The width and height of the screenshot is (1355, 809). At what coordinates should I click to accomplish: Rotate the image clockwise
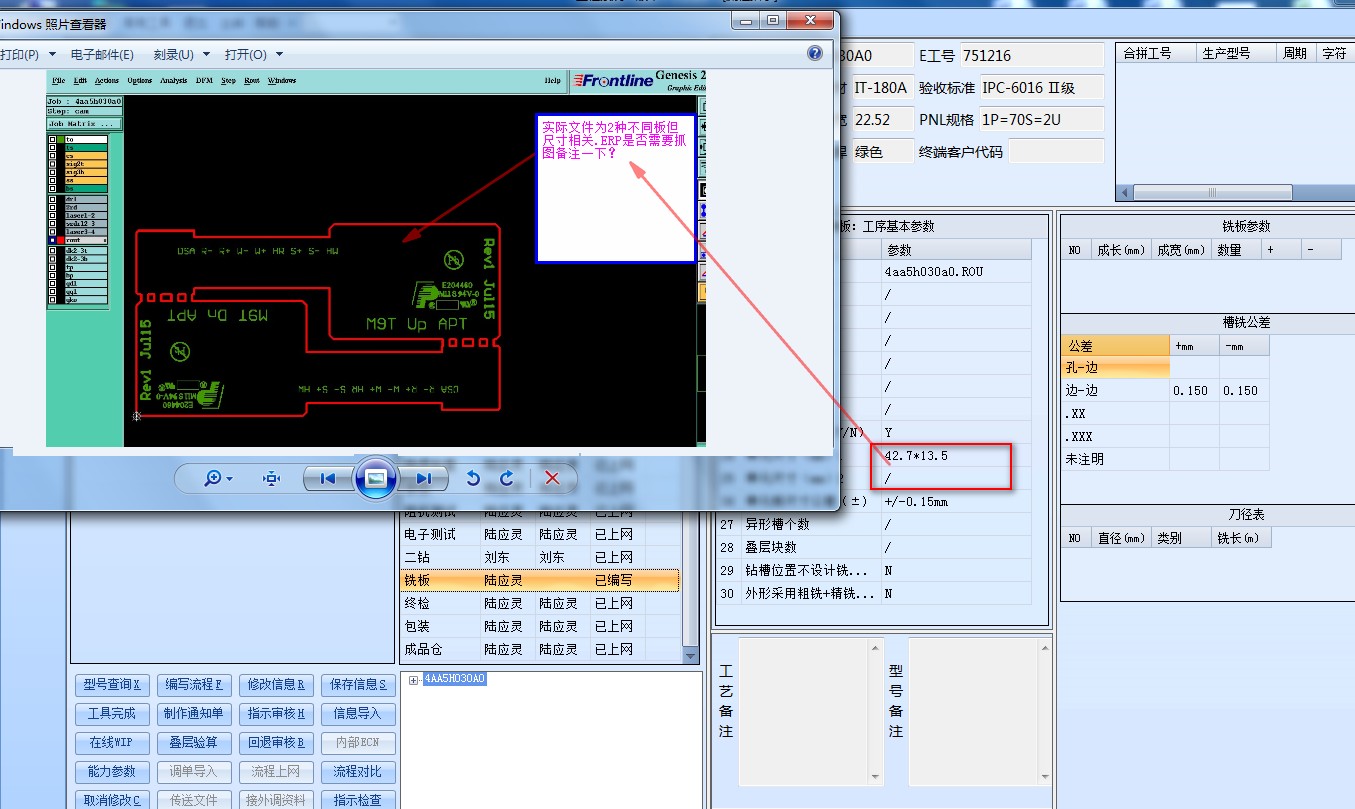pyautogui.click(x=507, y=478)
